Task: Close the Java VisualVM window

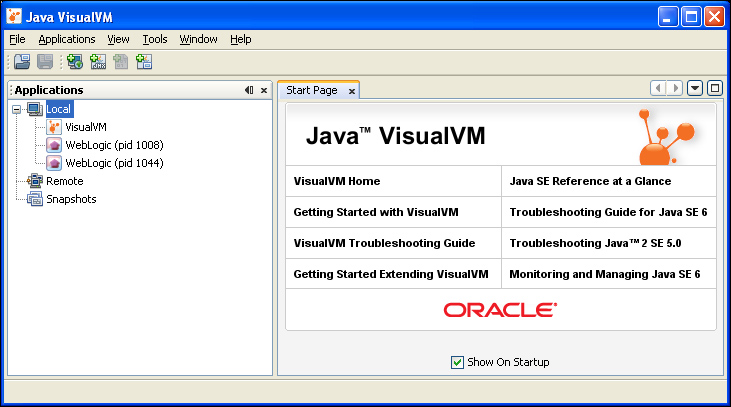Action: coord(714,17)
